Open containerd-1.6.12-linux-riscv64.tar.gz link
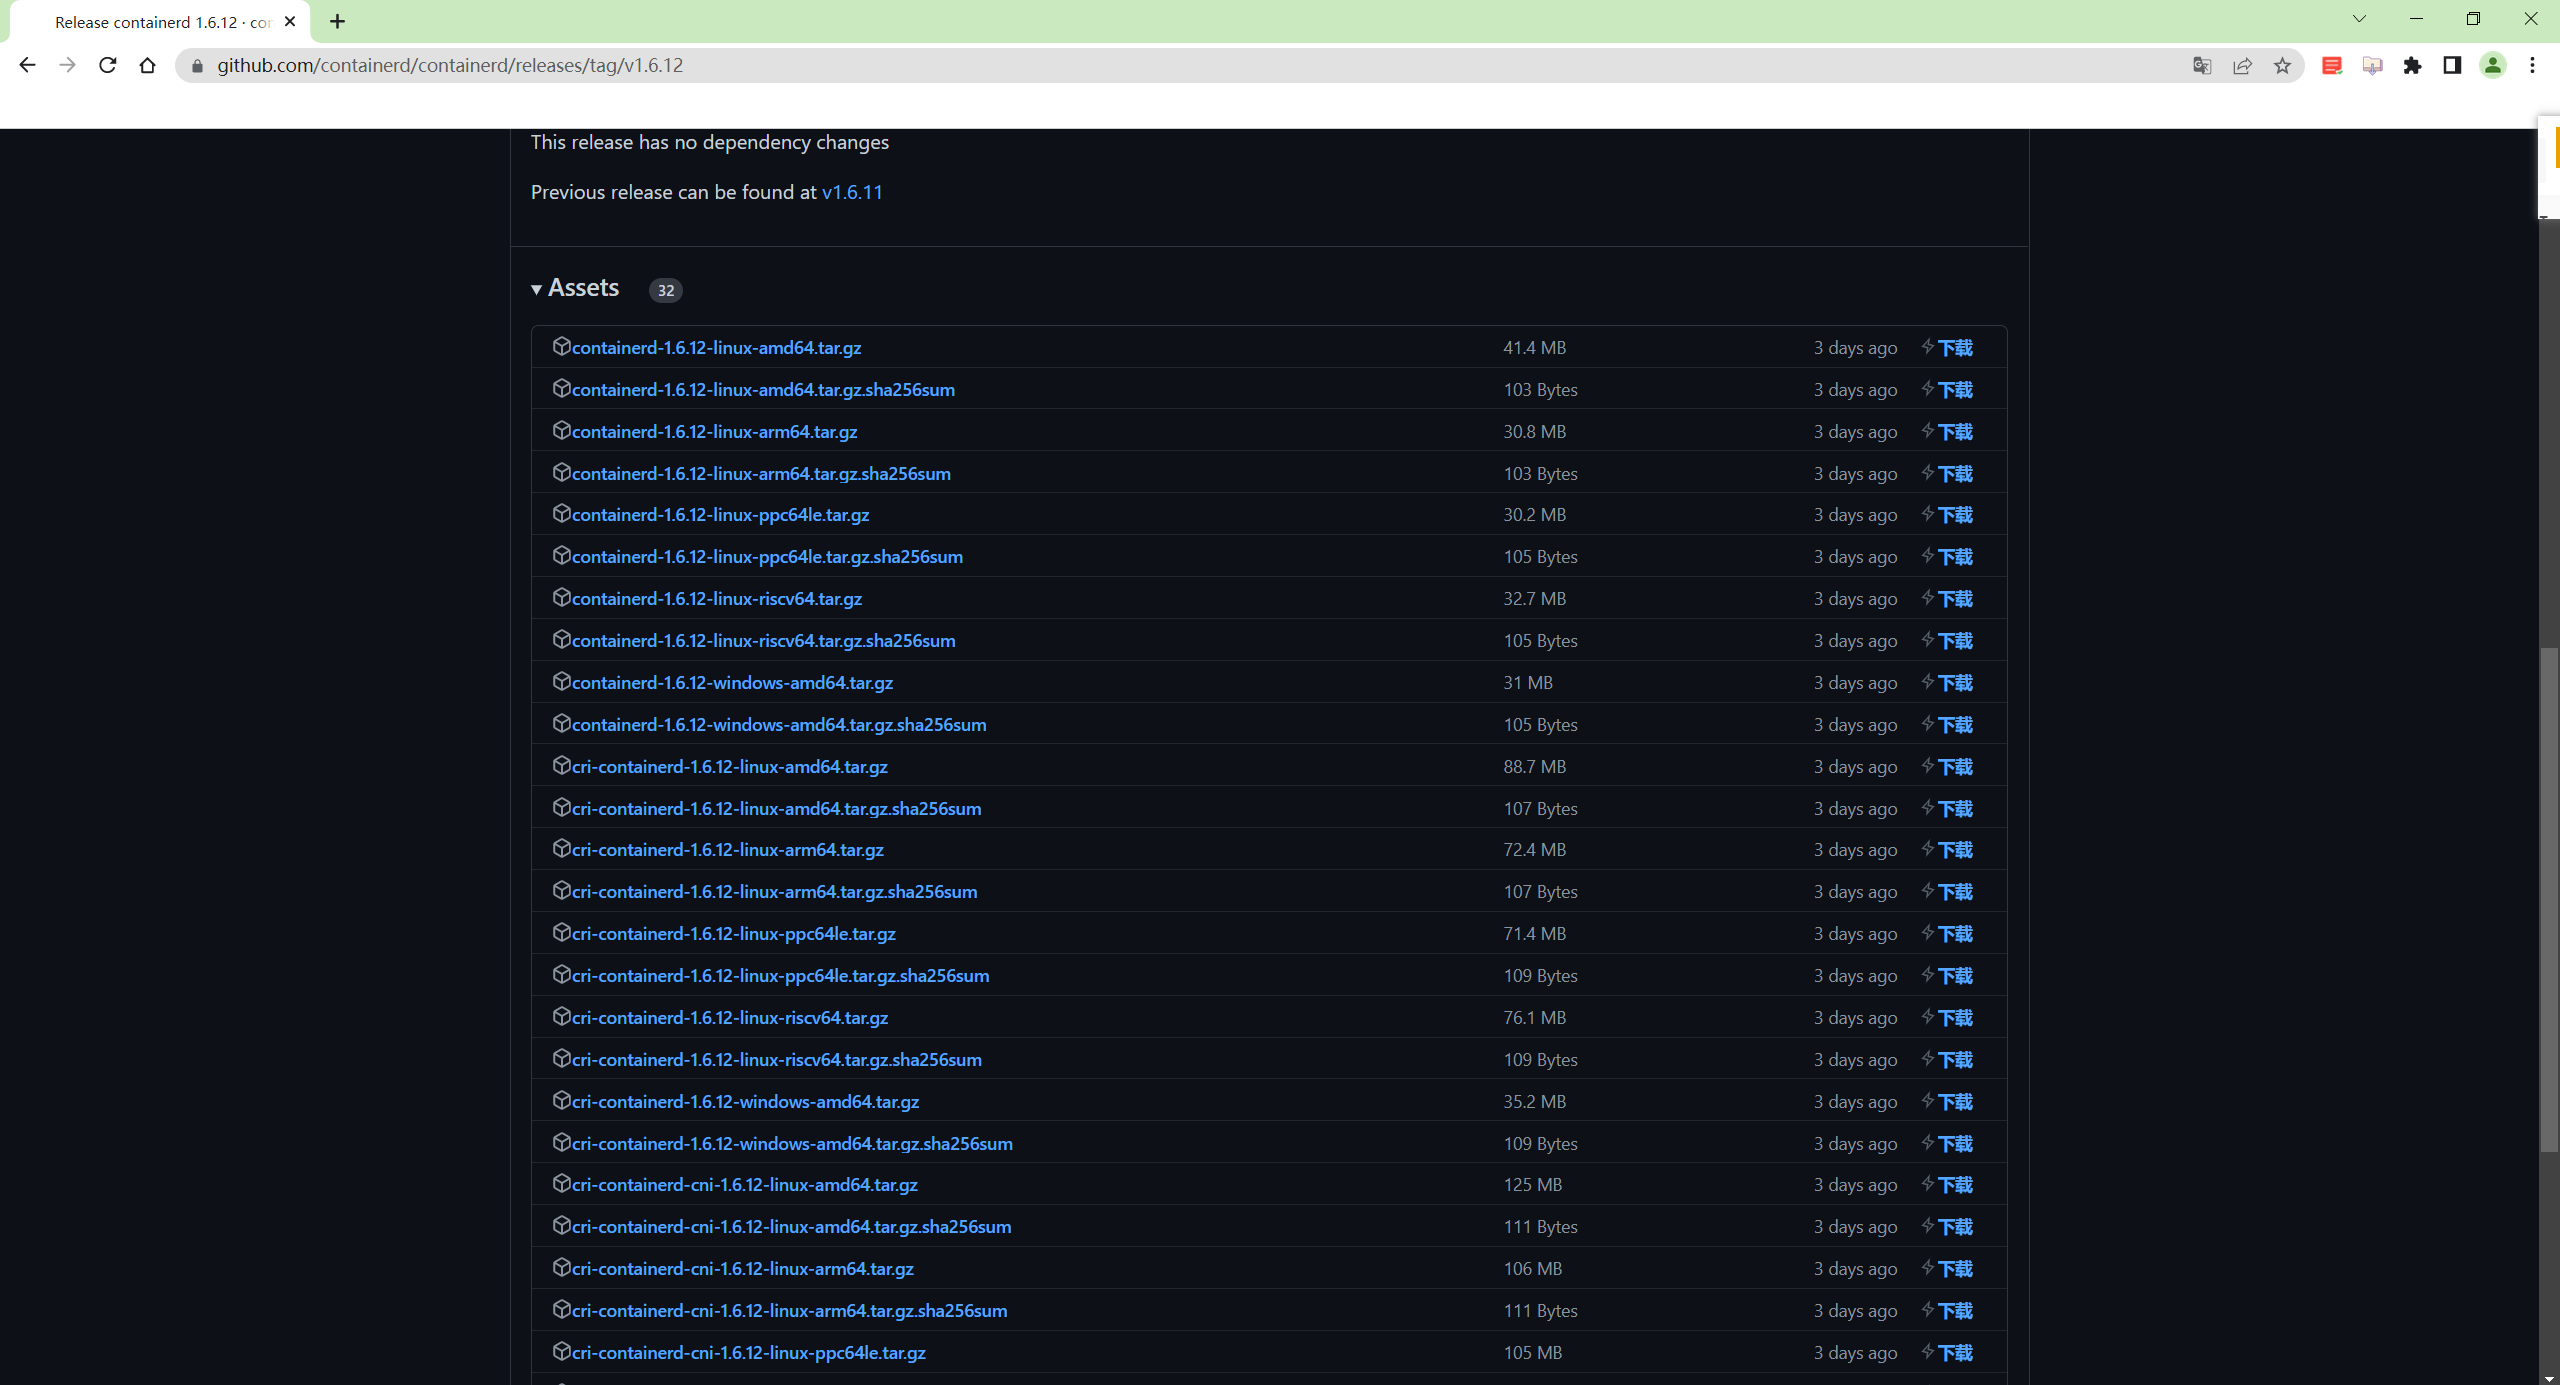The image size is (2560, 1385). tap(717, 599)
